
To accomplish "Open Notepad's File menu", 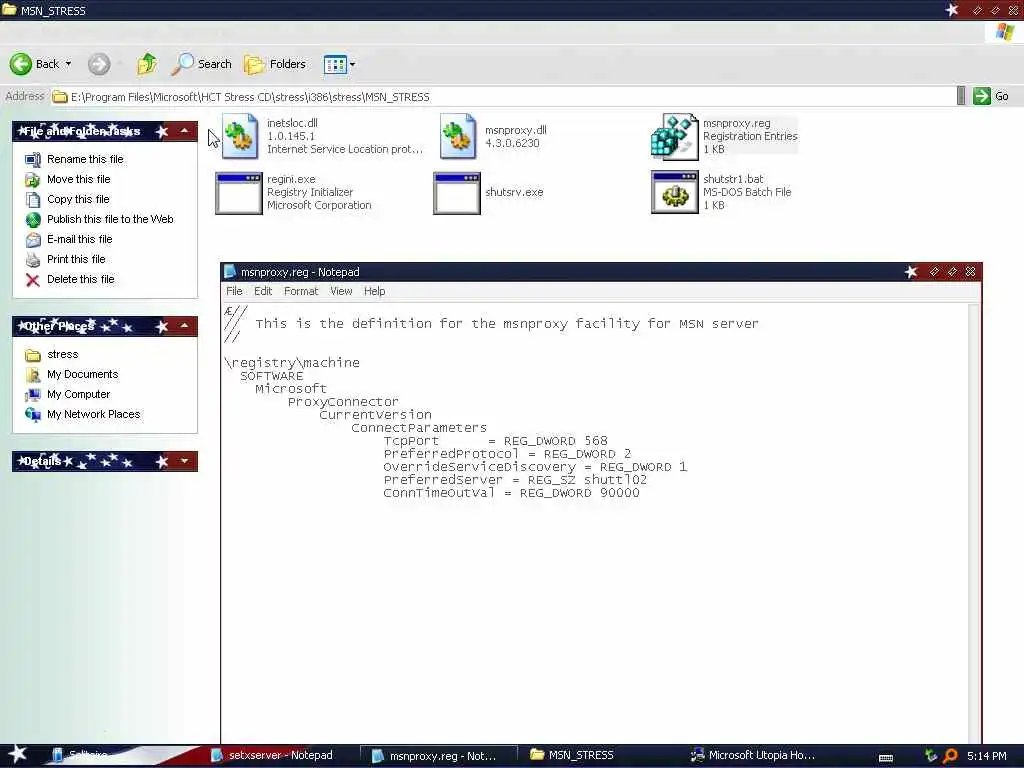I will (x=234, y=291).
